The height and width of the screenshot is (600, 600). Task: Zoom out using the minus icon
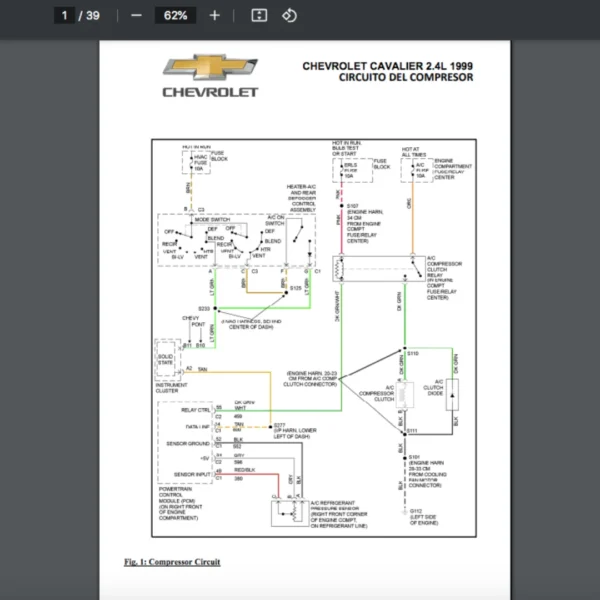click(x=136, y=16)
